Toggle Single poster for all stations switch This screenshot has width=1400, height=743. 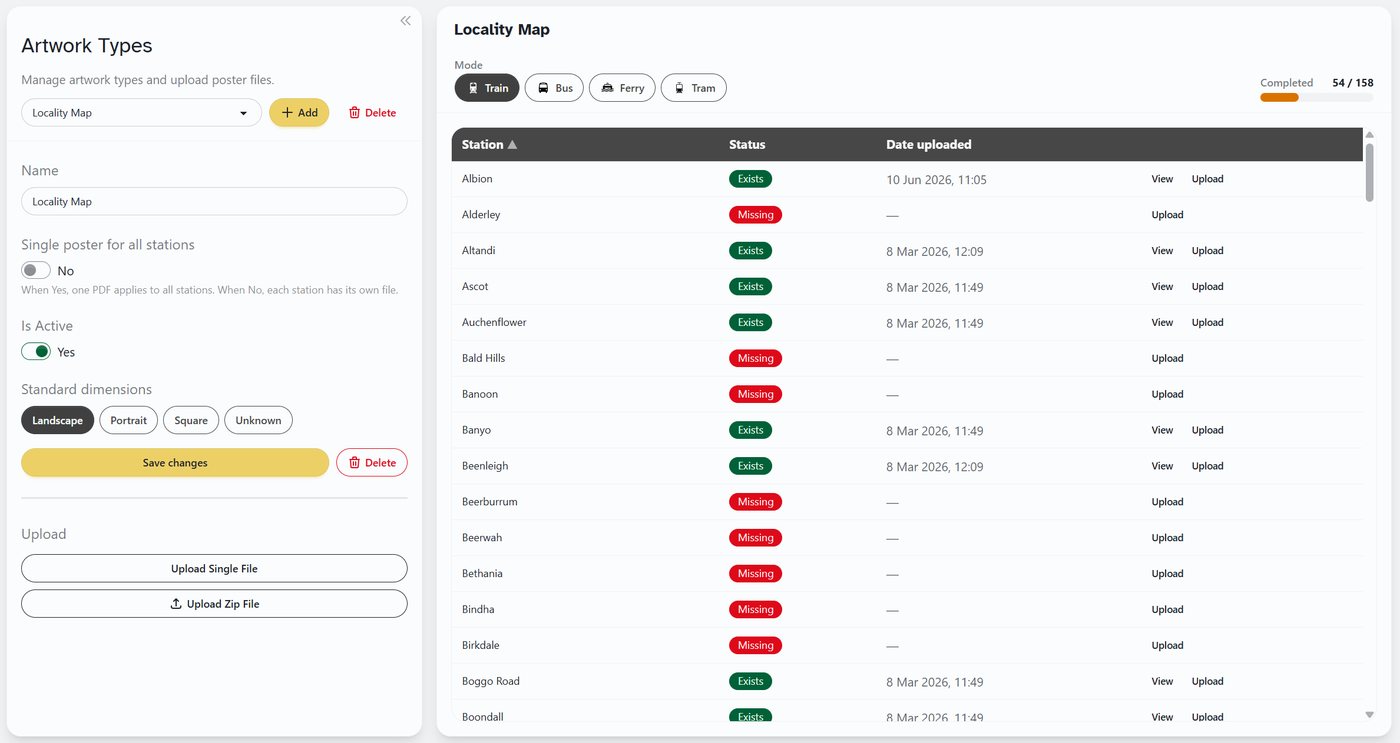tap(36, 271)
